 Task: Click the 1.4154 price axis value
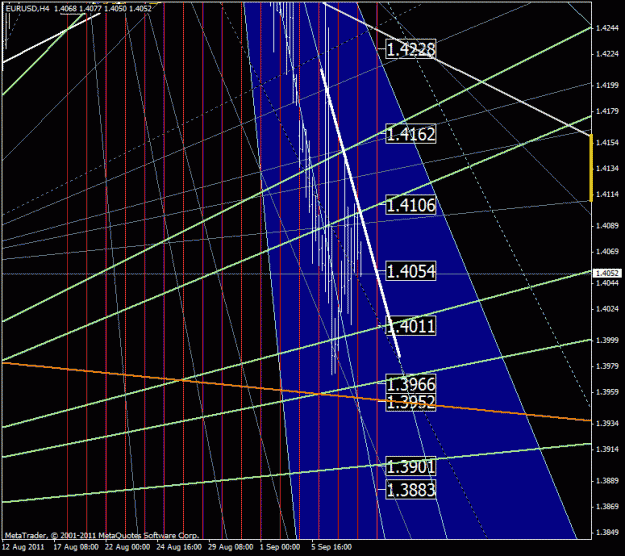tap(607, 142)
